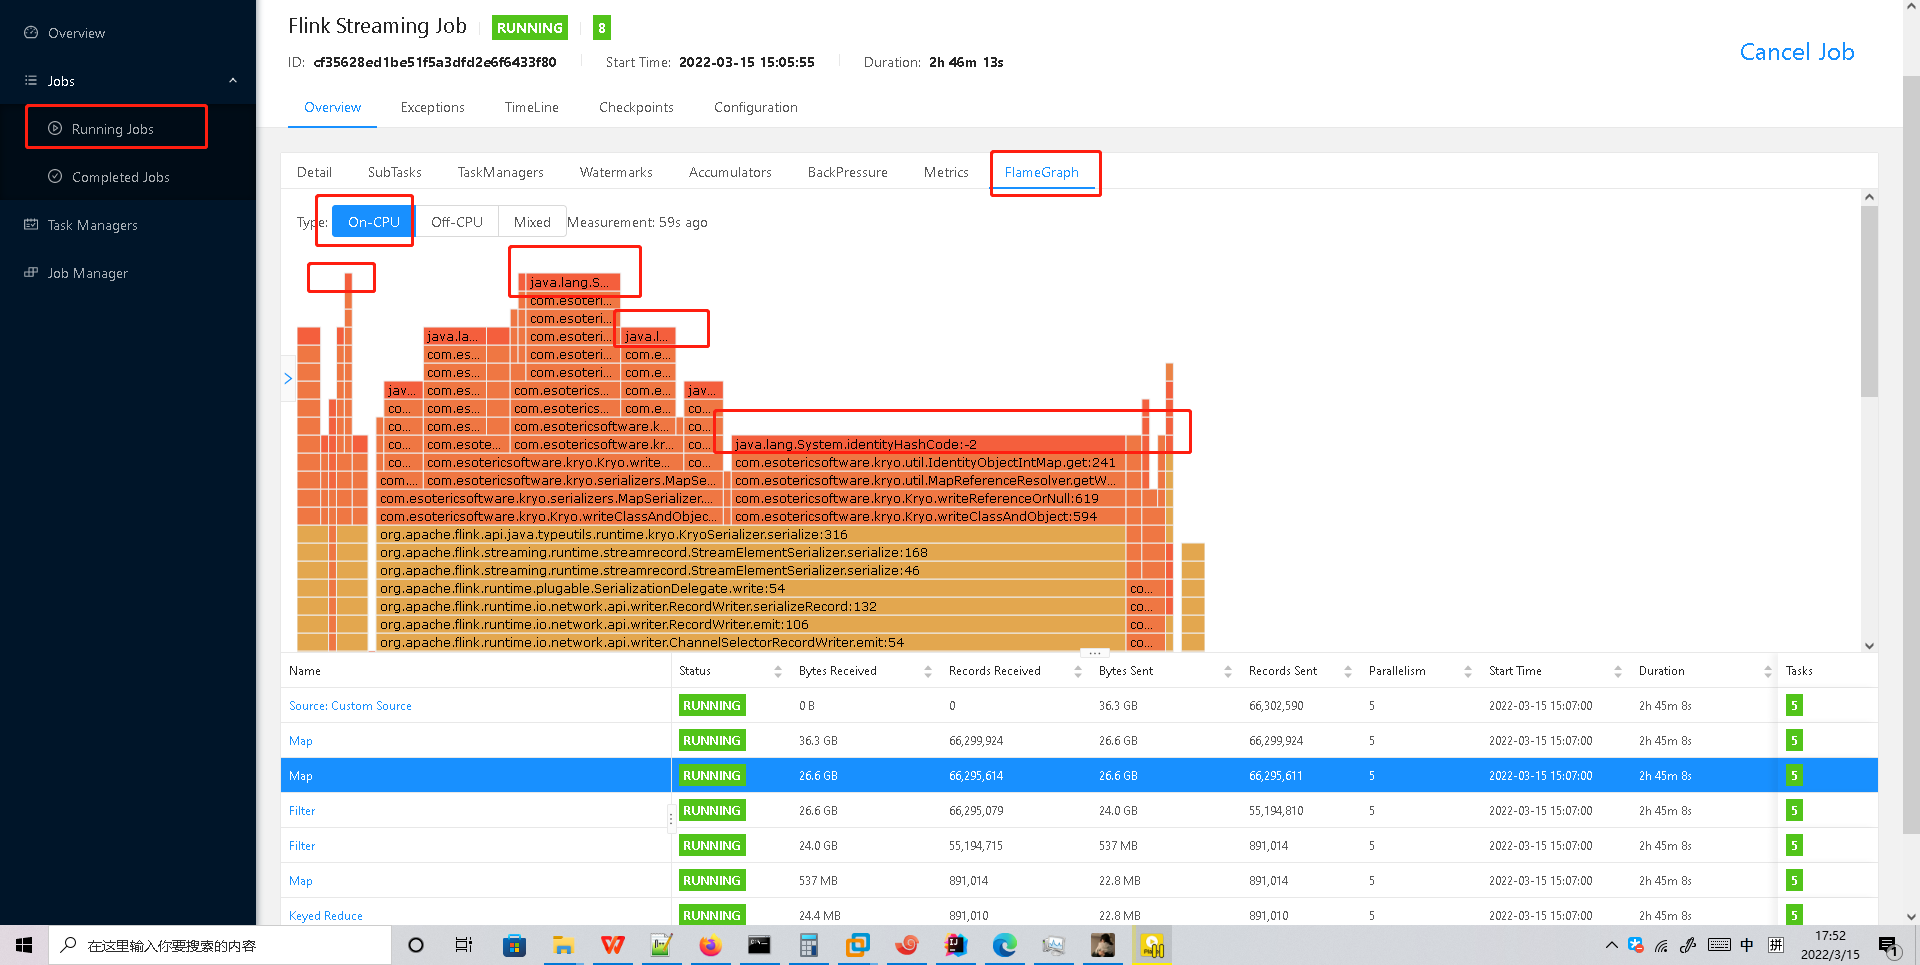This screenshot has width=1920, height=965.
Task: Click the Chinese input mode indicator
Action: point(1747,945)
